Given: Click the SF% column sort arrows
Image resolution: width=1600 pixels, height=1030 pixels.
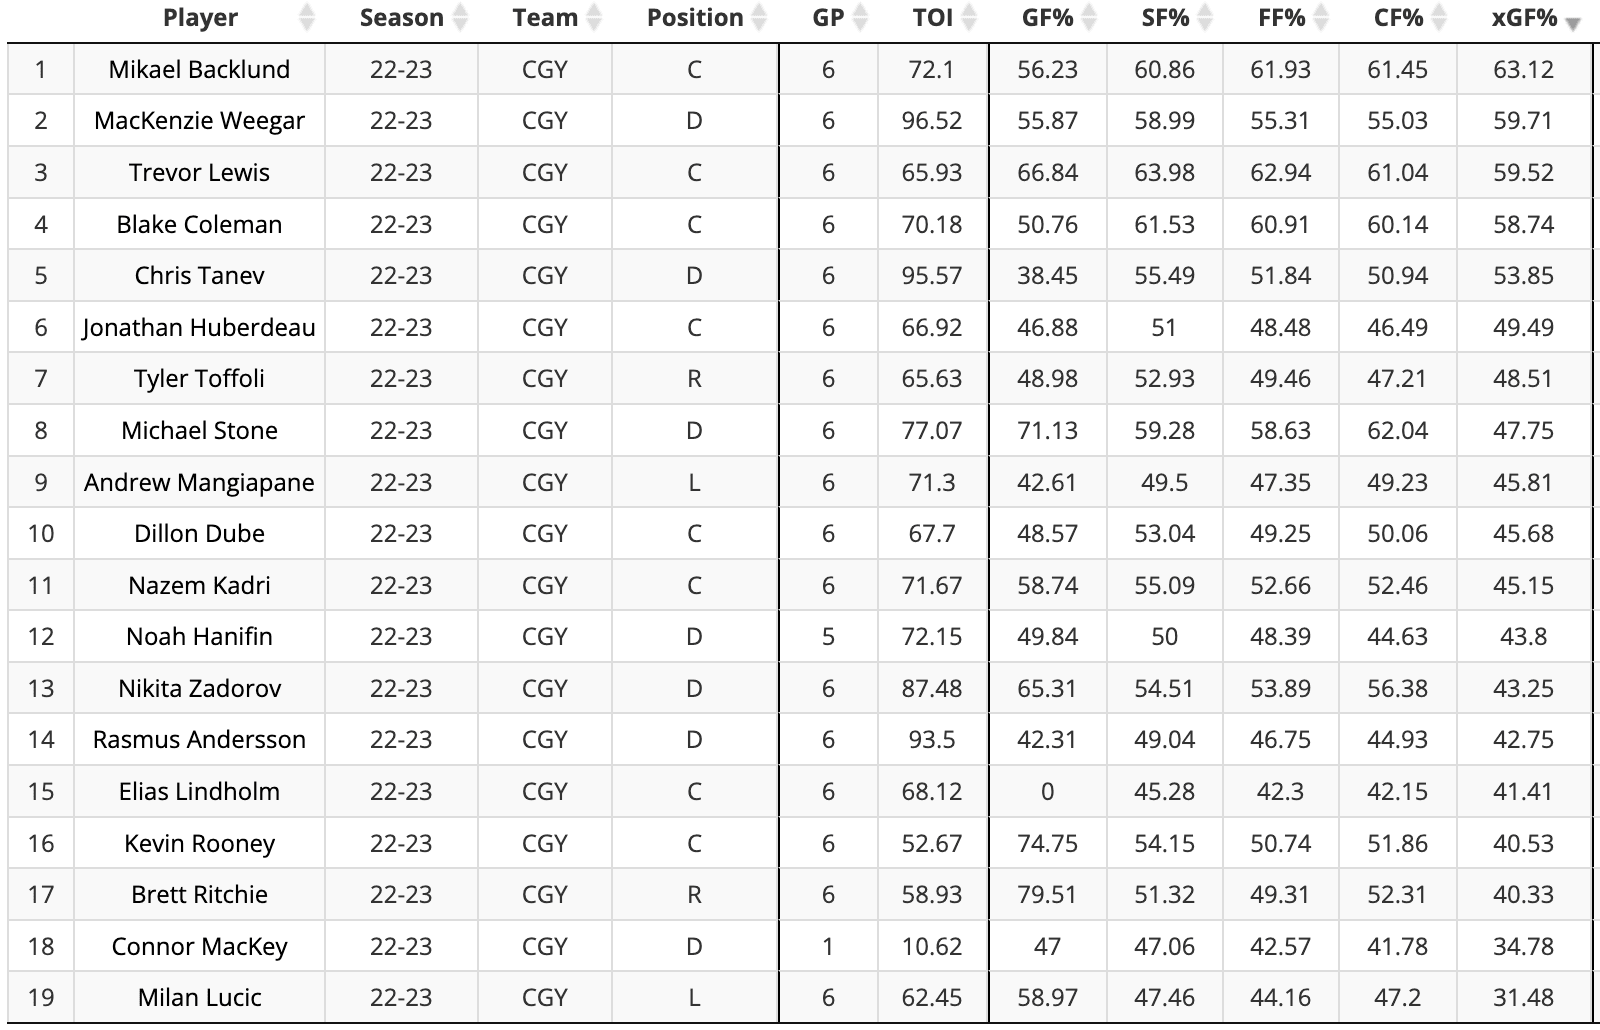Looking at the screenshot, I should pyautogui.click(x=1206, y=18).
